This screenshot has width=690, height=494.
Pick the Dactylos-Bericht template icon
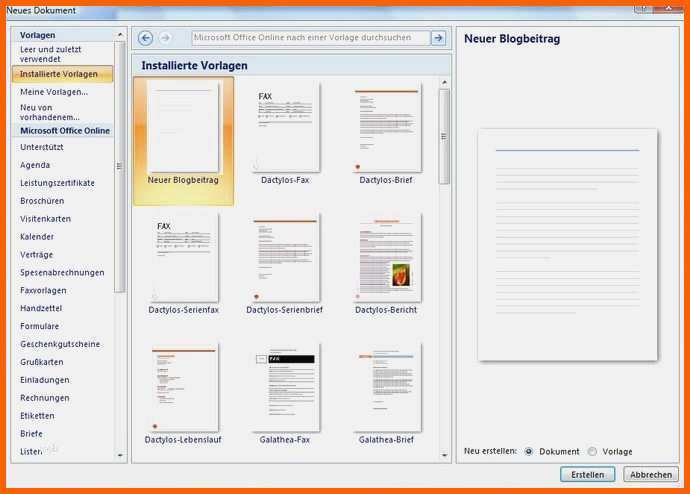[x=386, y=257]
